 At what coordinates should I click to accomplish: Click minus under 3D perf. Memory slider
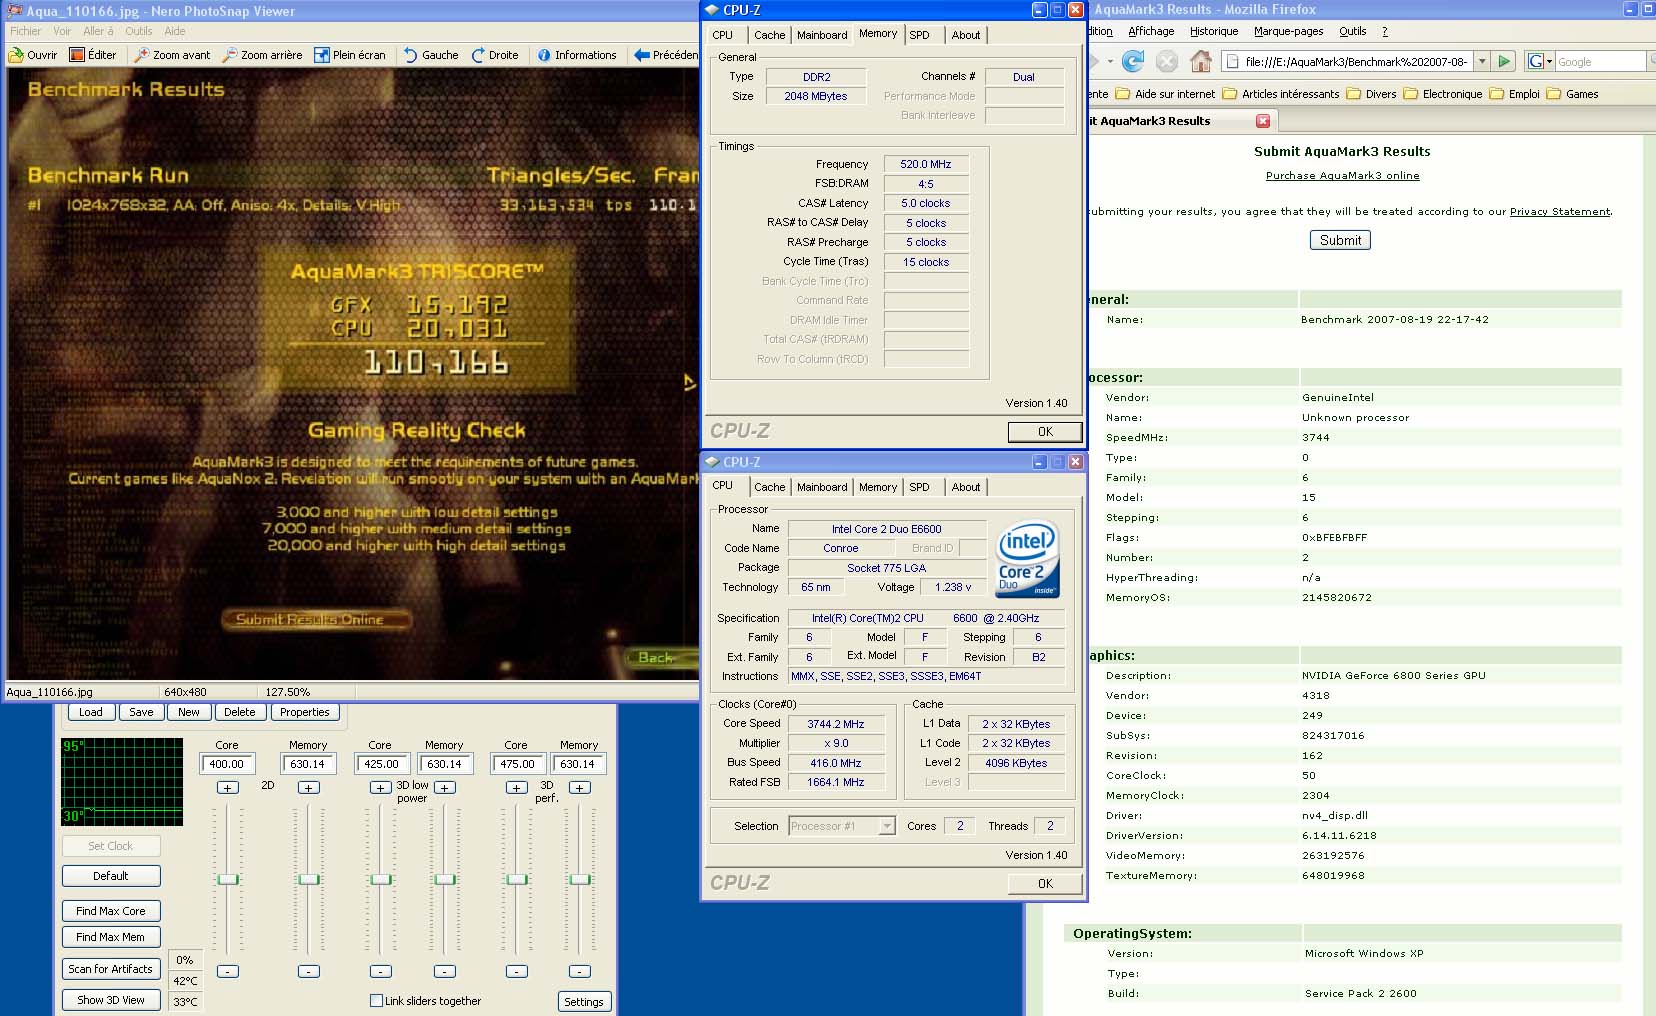580,971
